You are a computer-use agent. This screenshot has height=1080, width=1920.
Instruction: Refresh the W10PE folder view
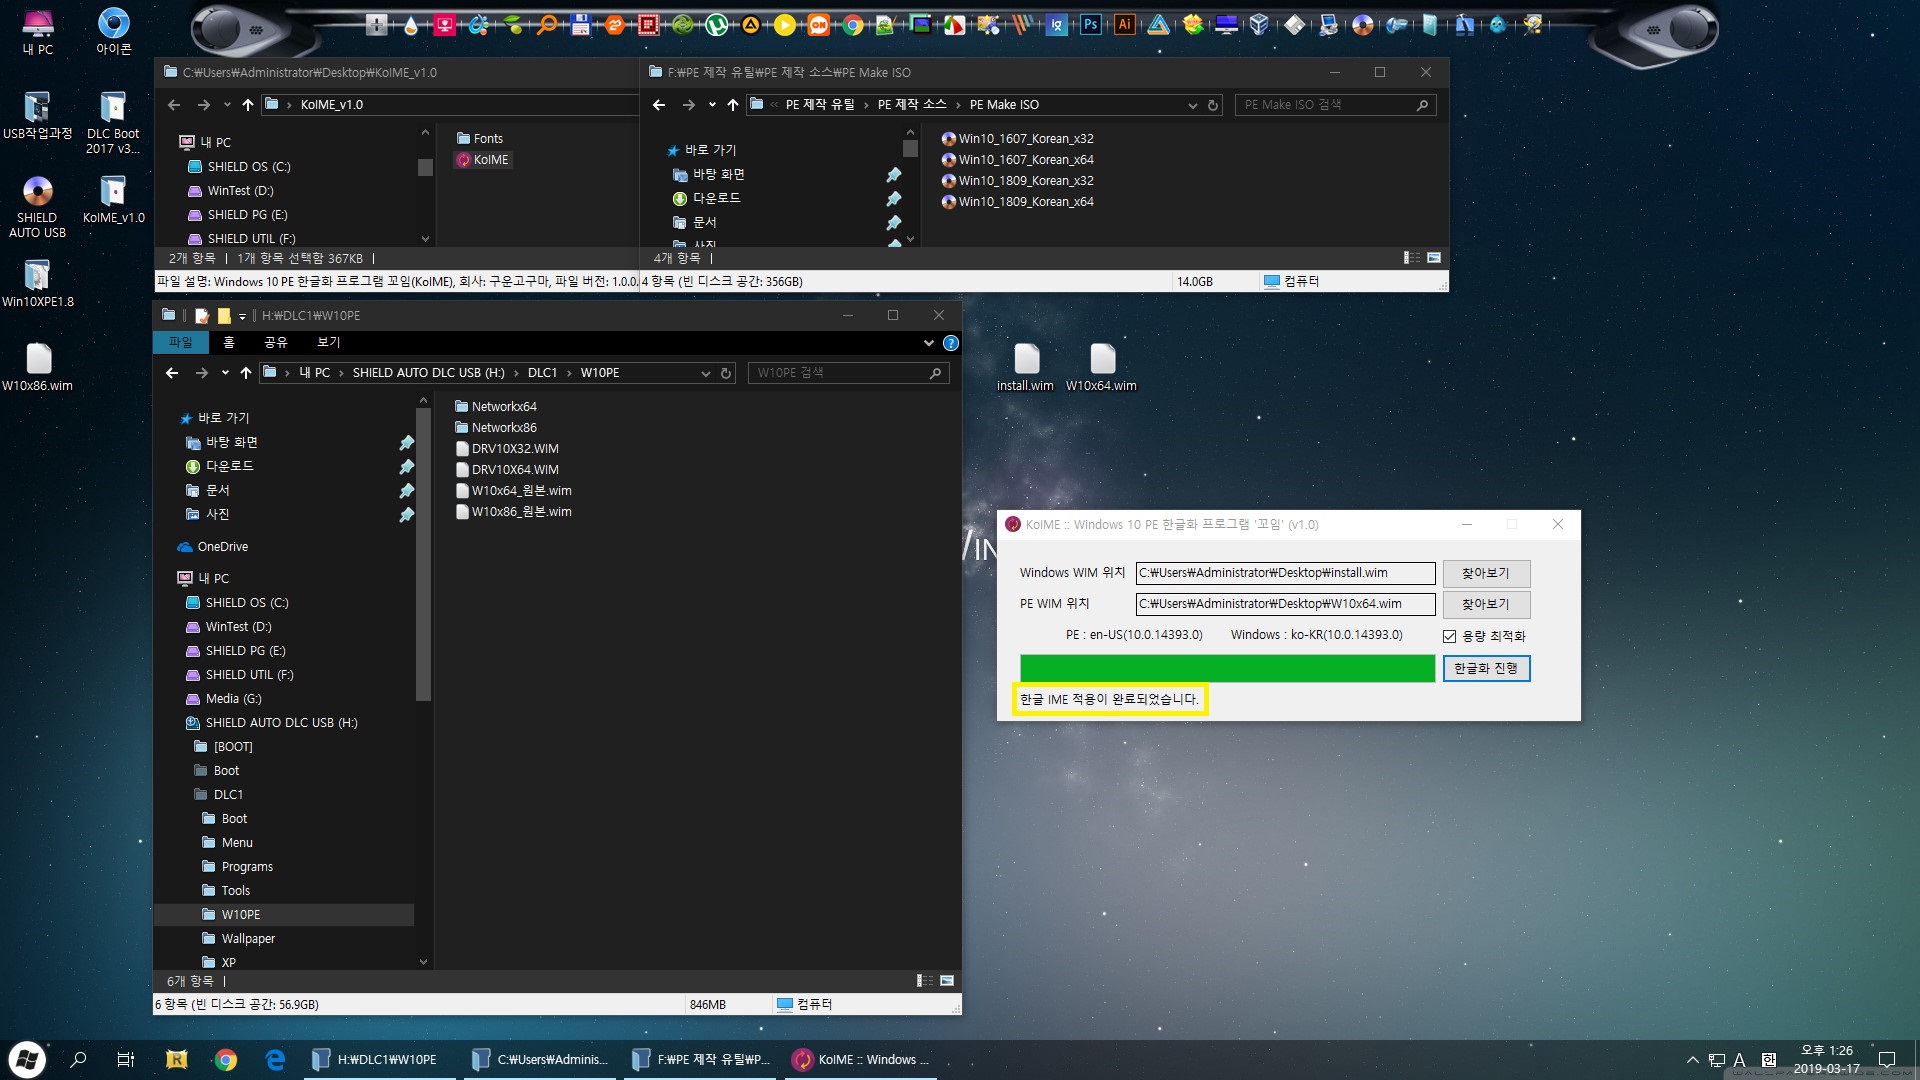[x=726, y=373]
